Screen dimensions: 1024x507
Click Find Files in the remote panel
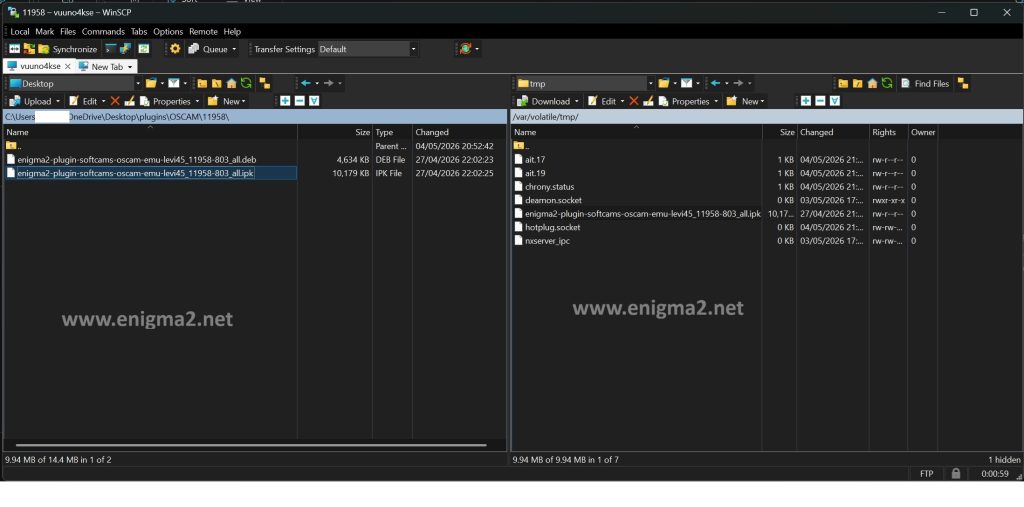[925, 84]
